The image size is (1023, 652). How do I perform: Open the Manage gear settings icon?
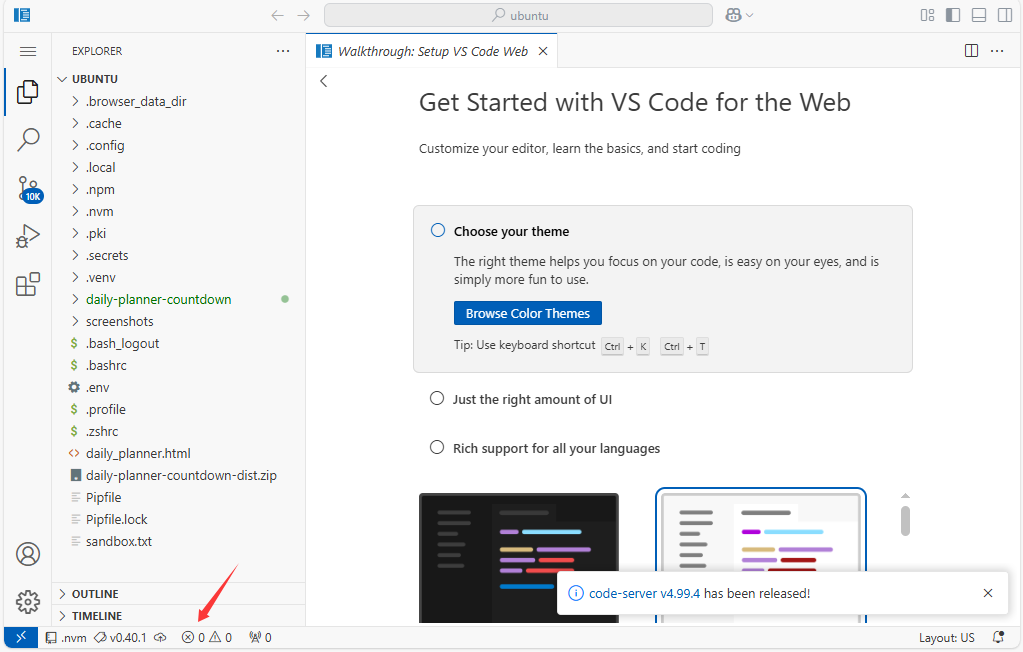pyautogui.click(x=28, y=601)
